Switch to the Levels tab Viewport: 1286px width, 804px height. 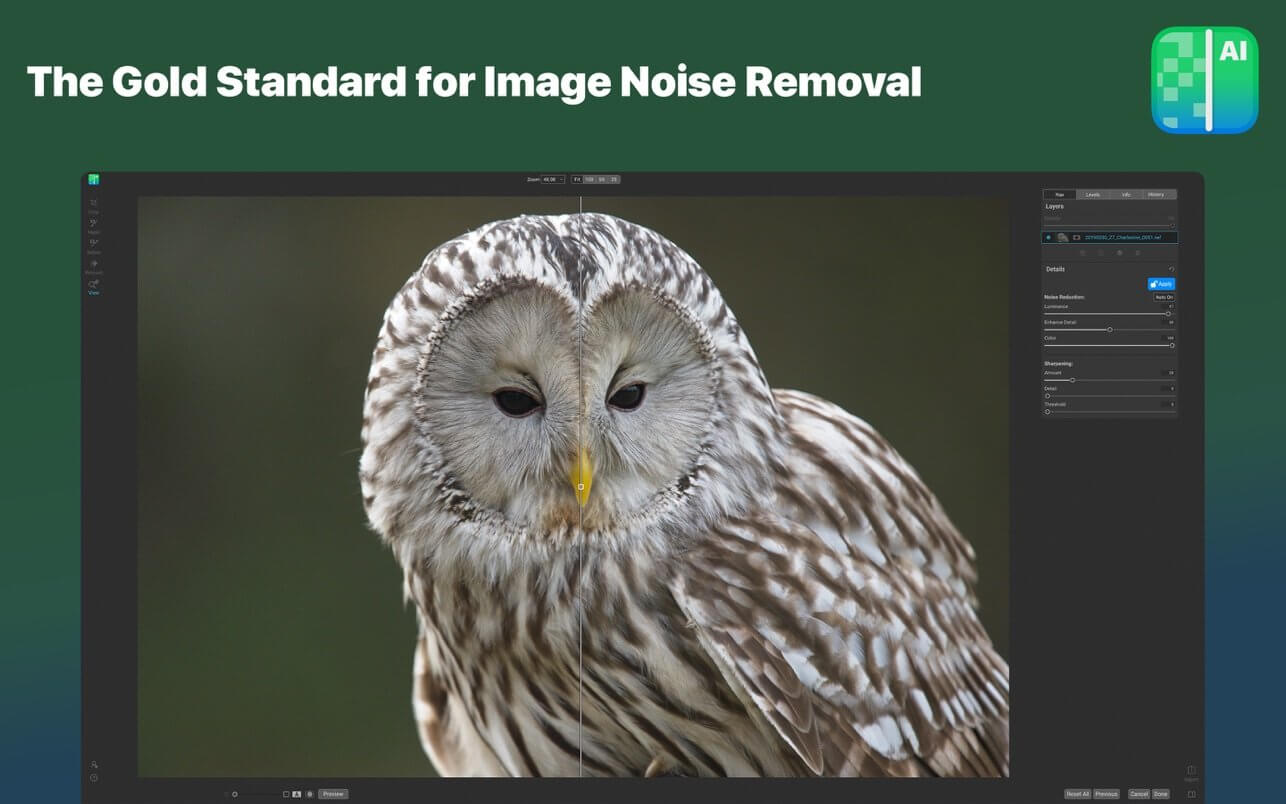click(1093, 194)
